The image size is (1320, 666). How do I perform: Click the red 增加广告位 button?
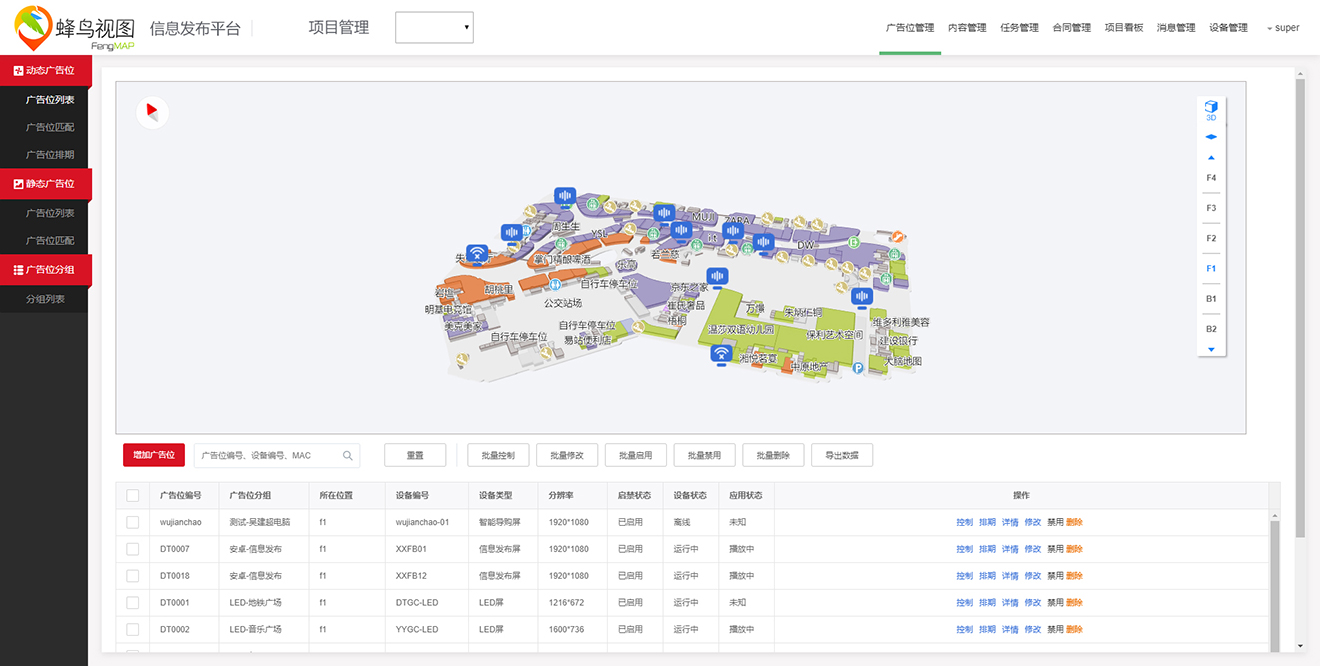[154, 456]
